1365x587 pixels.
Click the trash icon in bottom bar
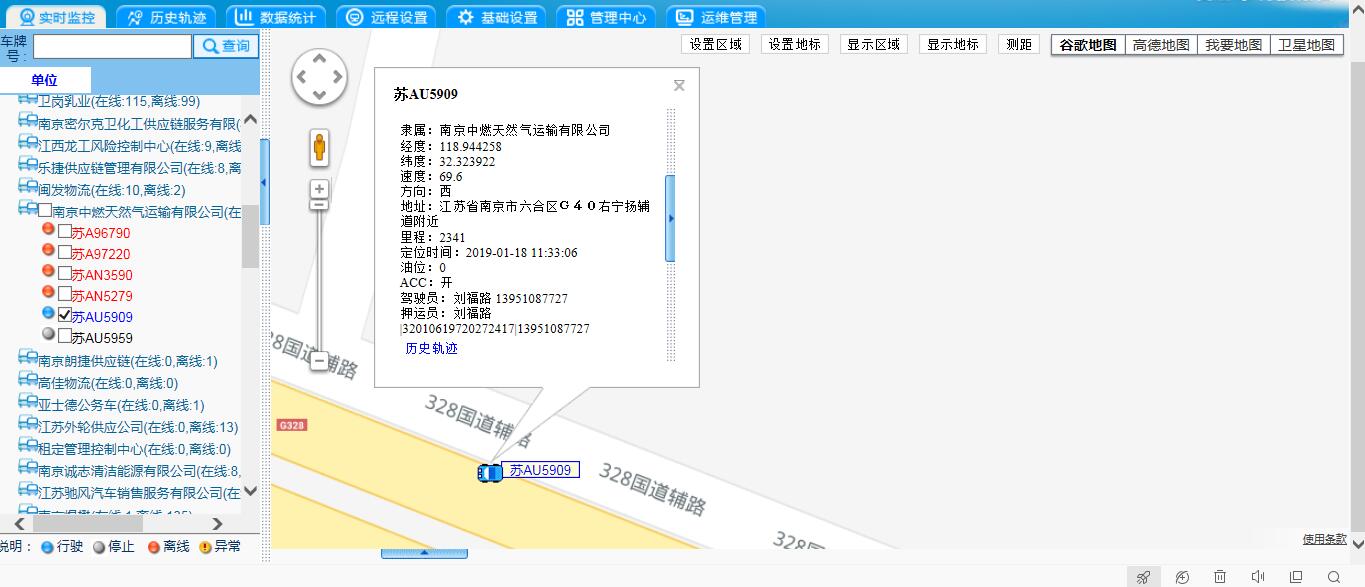1220,577
